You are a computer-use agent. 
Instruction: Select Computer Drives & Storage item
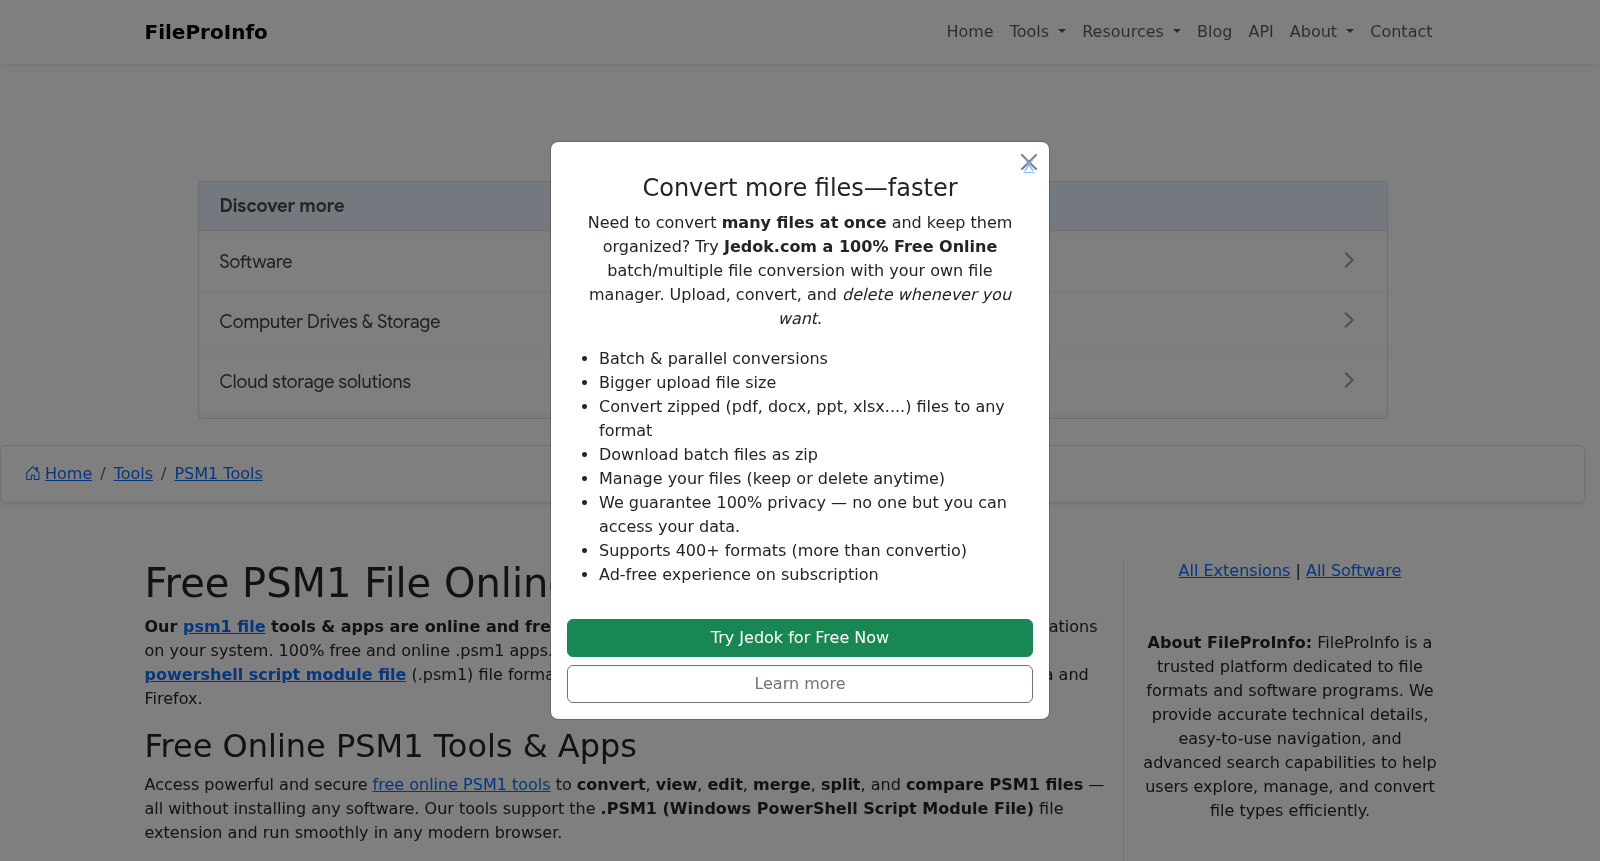tap(793, 322)
